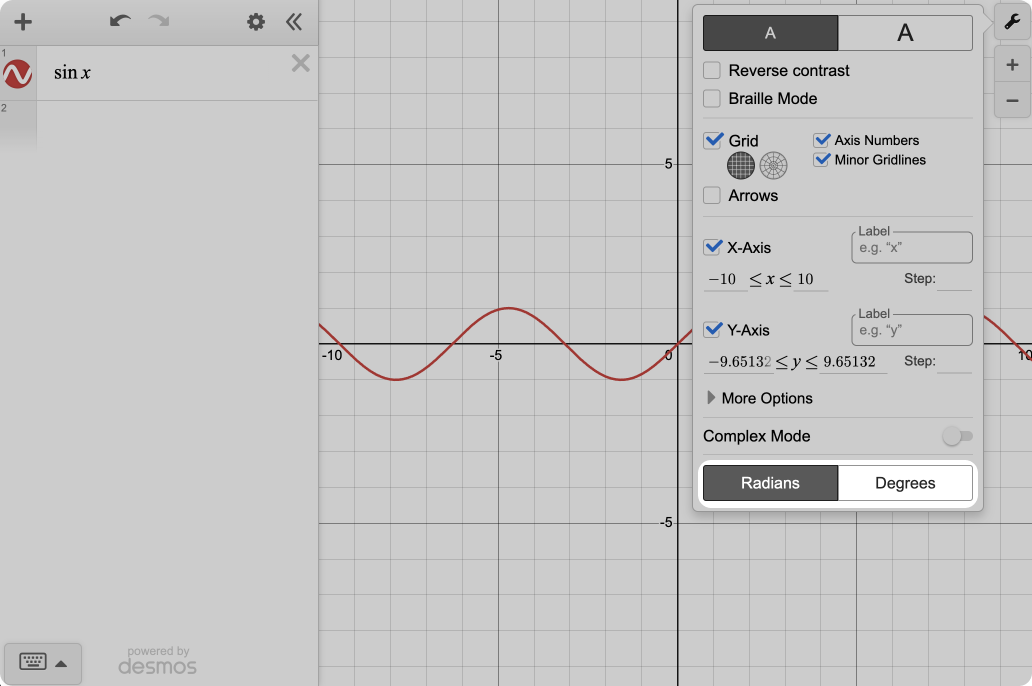Open expression list settings gear
Image resolution: width=1032 pixels, height=686 pixels.
pos(256,22)
